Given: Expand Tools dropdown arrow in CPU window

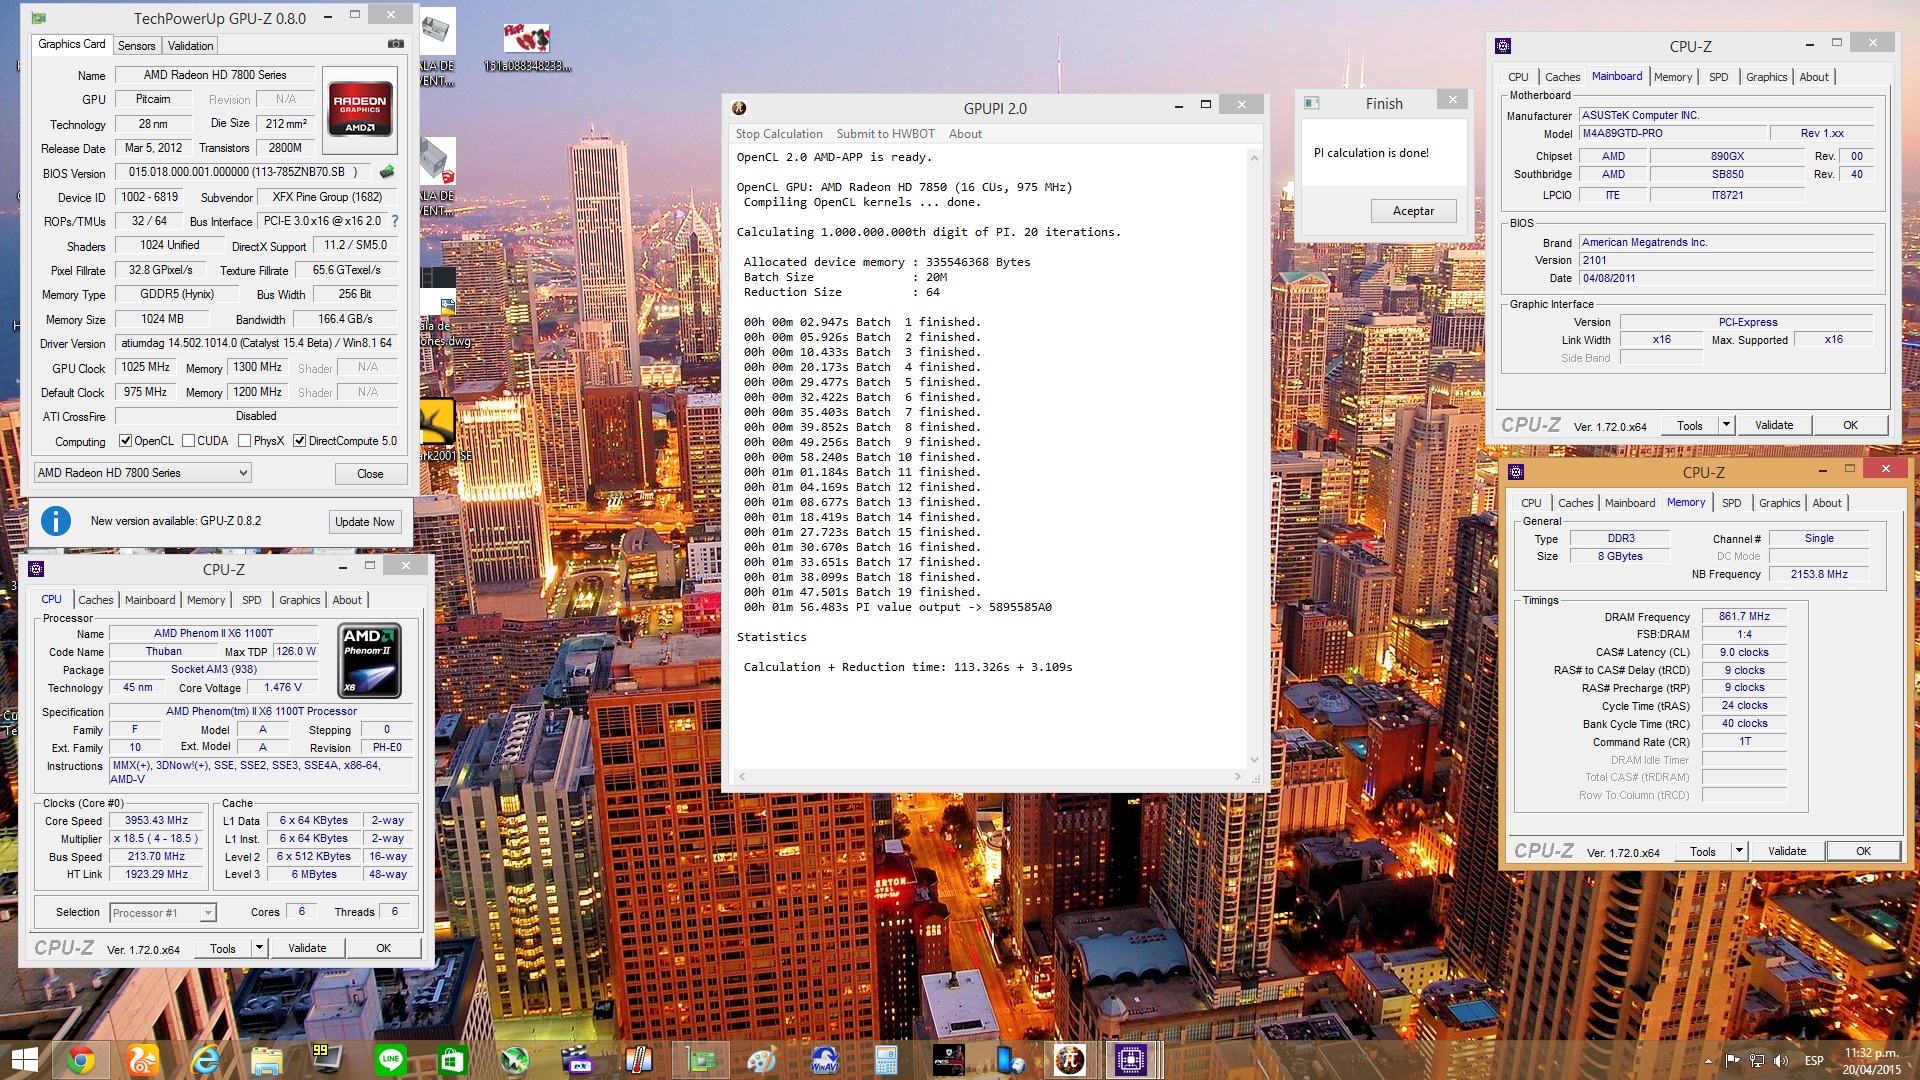Looking at the screenshot, I should coord(259,948).
